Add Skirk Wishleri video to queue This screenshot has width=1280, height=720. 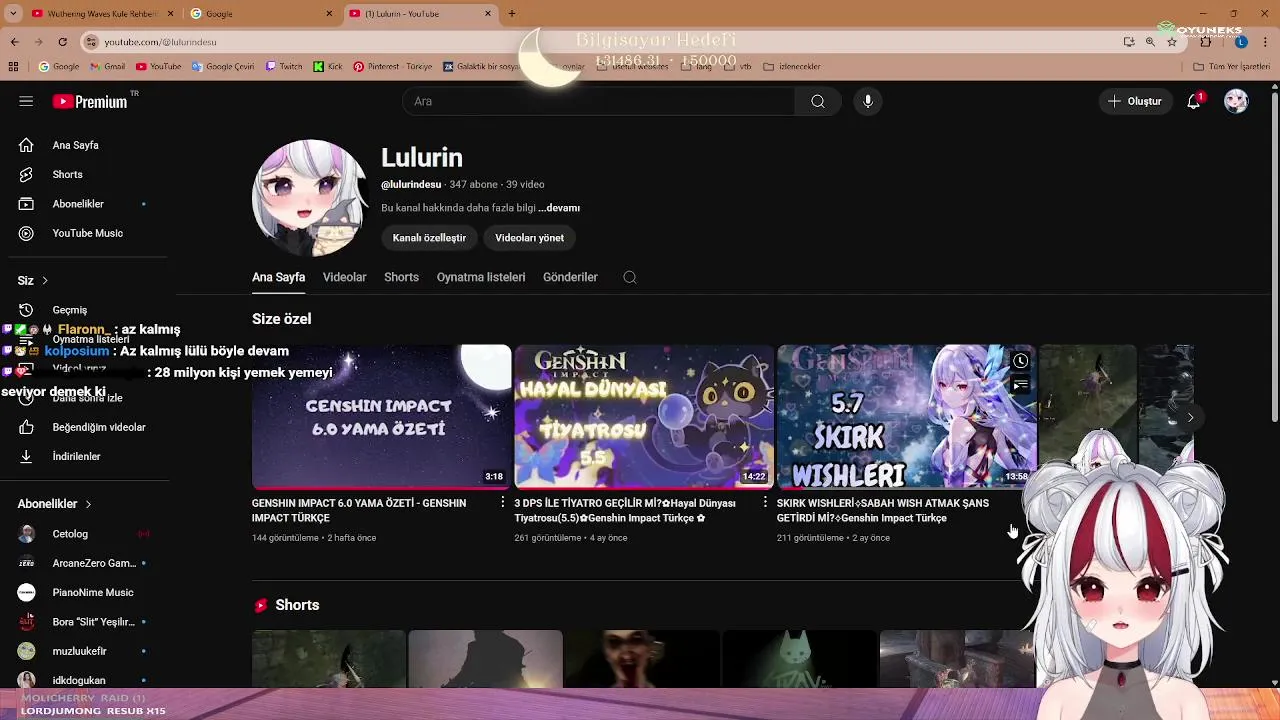[1020, 386]
